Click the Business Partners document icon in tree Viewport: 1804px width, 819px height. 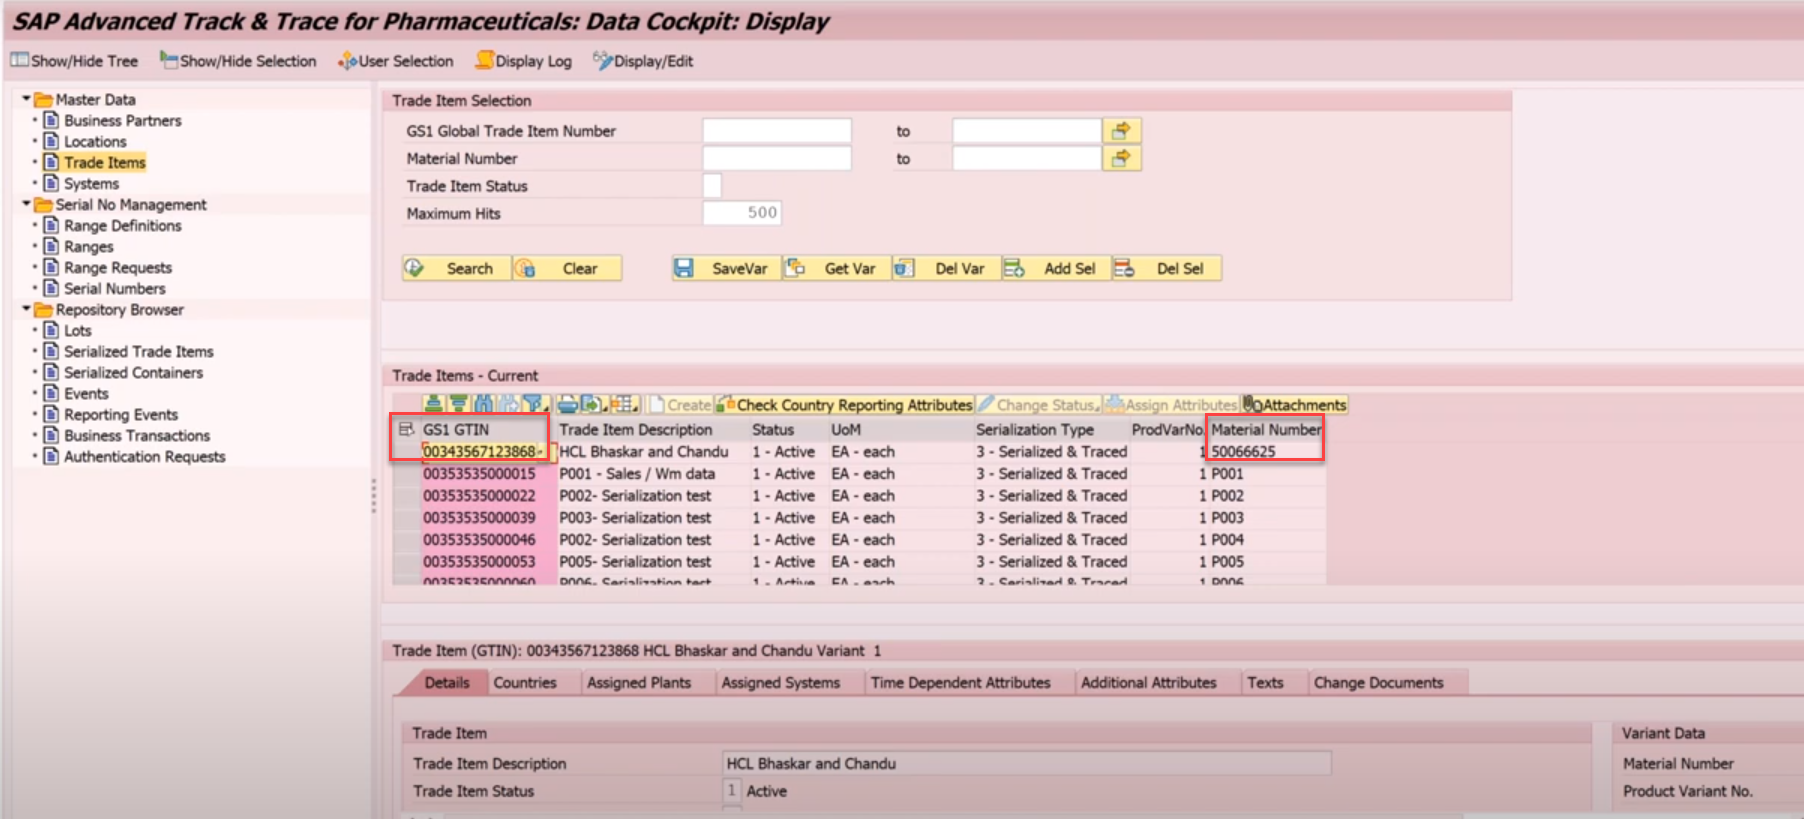[51, 120]
